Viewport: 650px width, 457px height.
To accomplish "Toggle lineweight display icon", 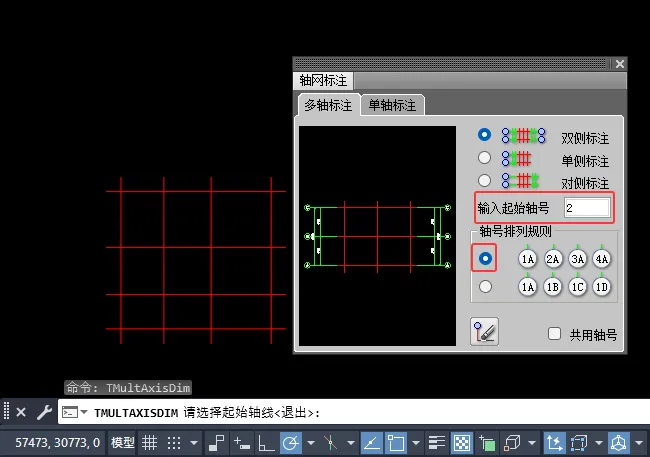I will pos(437,443).
